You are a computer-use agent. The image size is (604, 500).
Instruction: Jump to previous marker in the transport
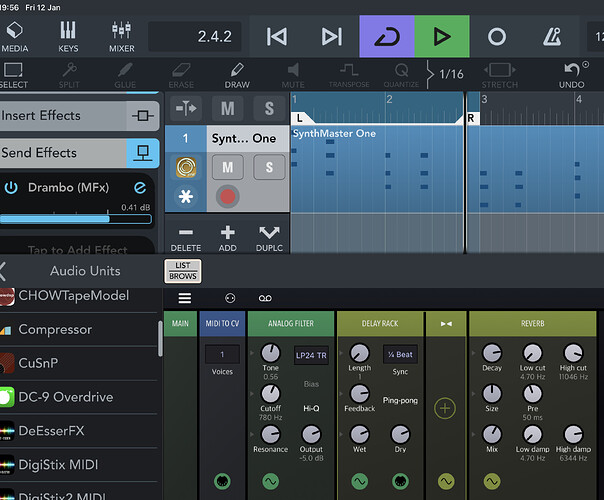coord(277,37)
